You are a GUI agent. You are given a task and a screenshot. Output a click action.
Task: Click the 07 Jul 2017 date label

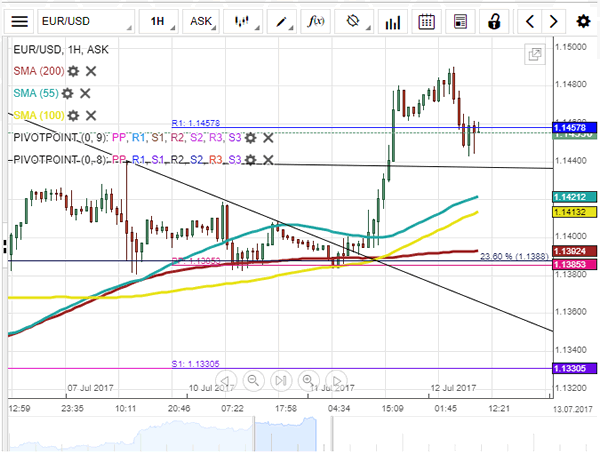(x=91, y=388)
